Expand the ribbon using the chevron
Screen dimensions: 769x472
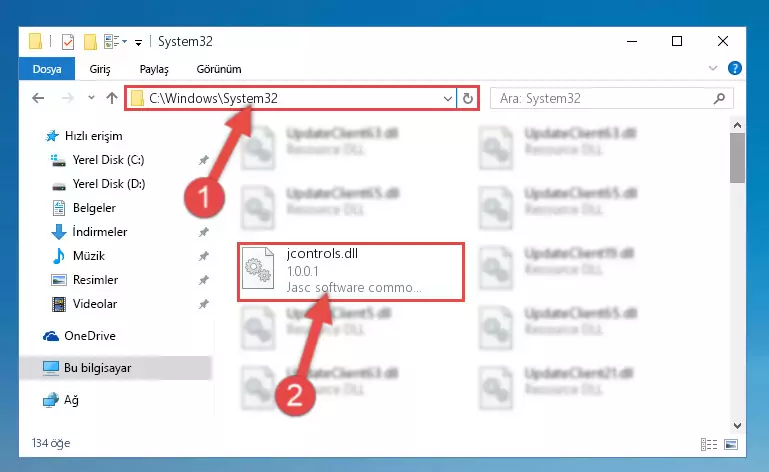tap(713, 68)
